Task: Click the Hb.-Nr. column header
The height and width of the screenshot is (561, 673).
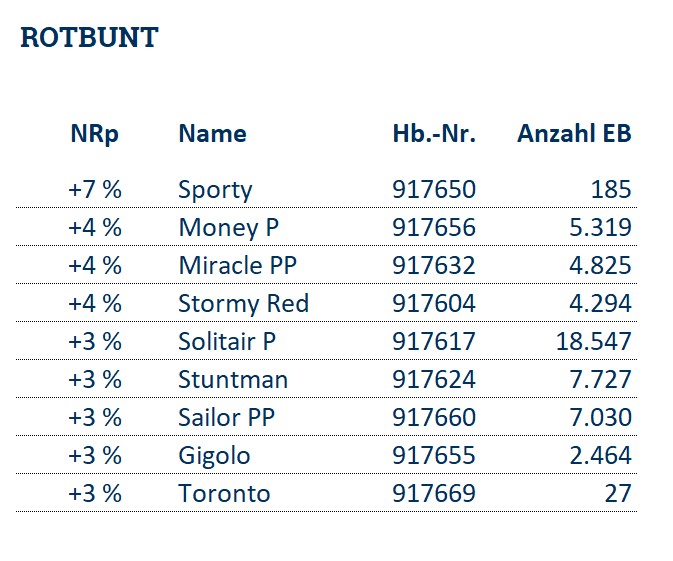Action: [x=434, y=134]
